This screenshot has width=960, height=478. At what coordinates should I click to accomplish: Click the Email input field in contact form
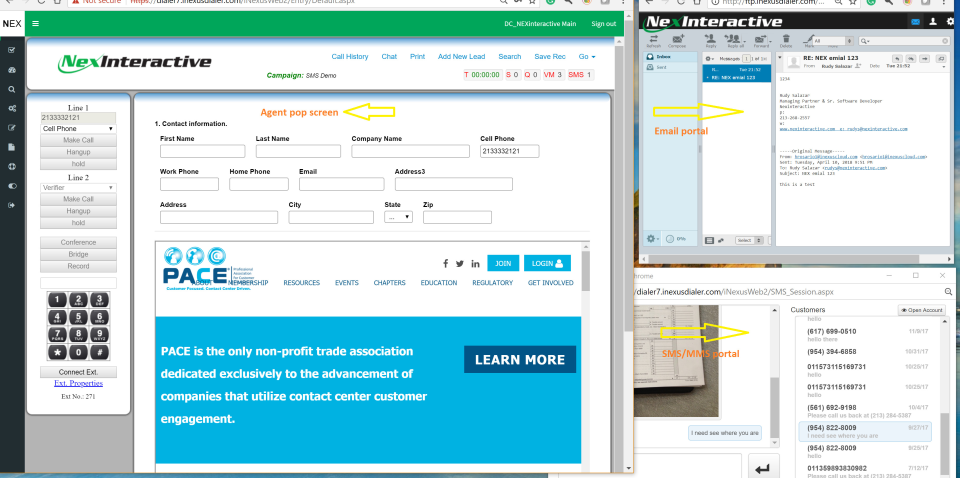(342, 184)
